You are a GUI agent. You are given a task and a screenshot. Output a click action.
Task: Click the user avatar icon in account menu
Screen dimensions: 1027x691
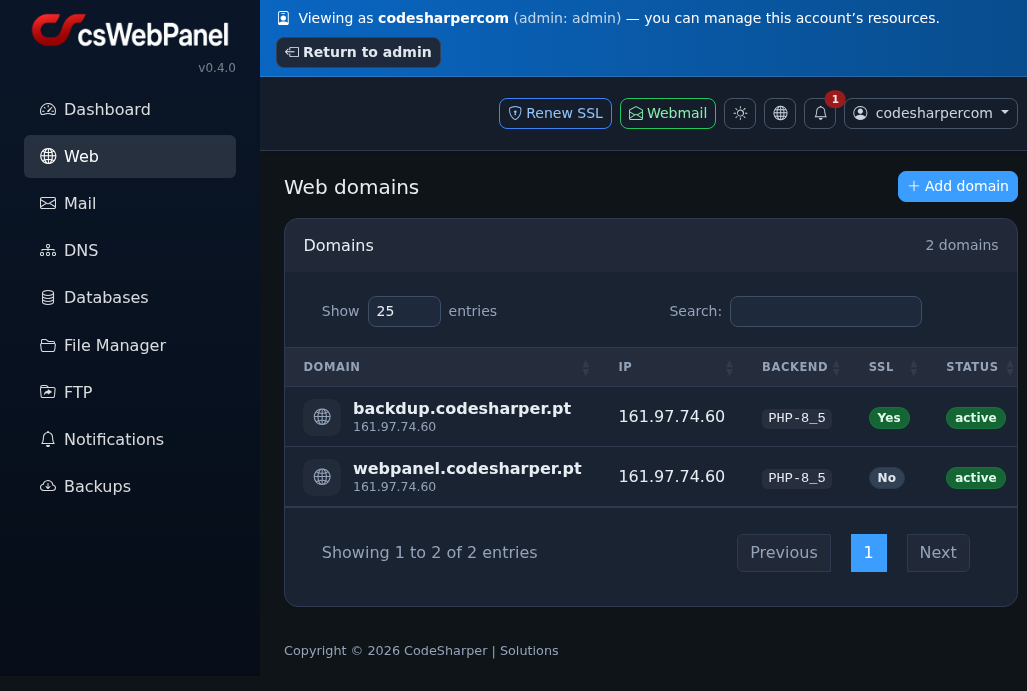click(861, 113)
